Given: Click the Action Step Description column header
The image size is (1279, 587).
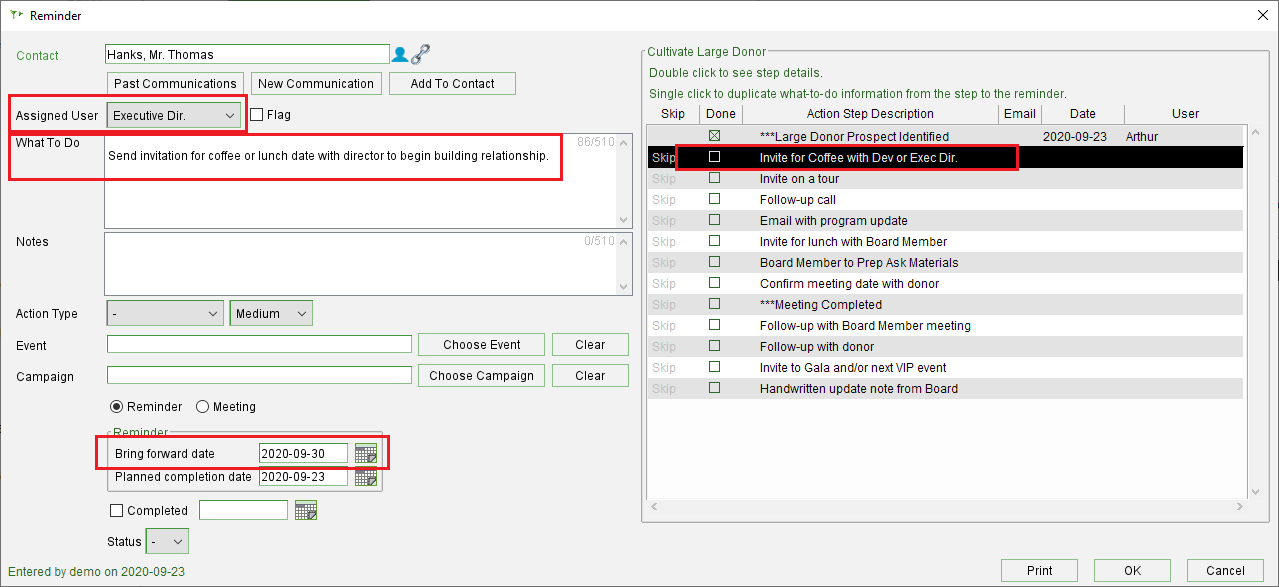Looking at the screenshot, I should coord(870,114).
